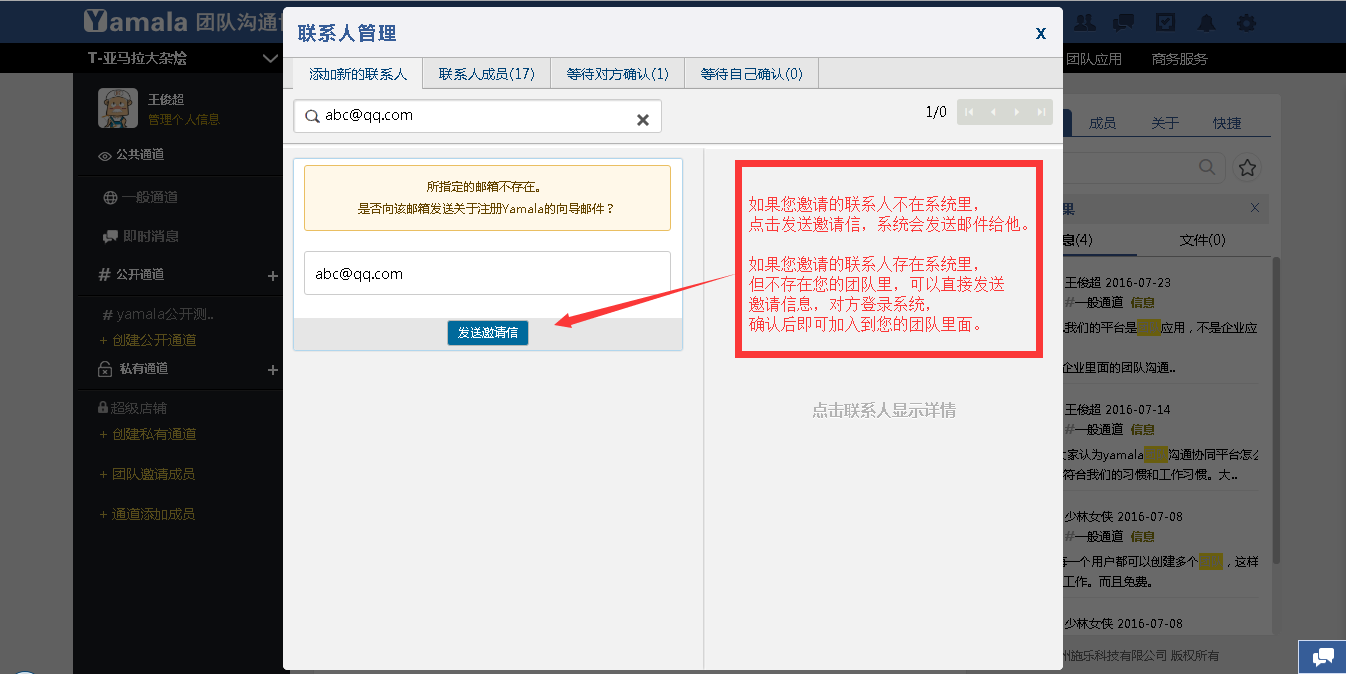This screenshot has height=674, width=1346.
Task: Open the messages chat bubble icon
Action: 1124,22
